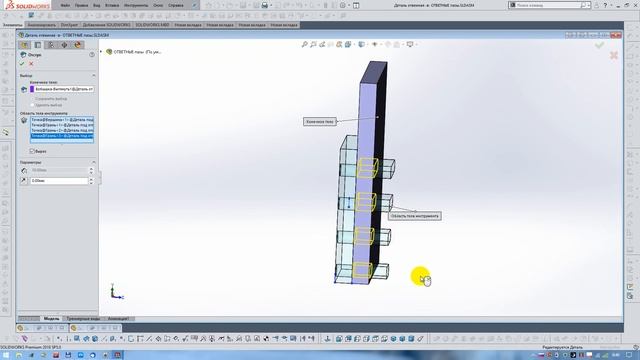Click the Previous View icon
Viewport: 640px width, 360px height.
click(x=322, y=44)
